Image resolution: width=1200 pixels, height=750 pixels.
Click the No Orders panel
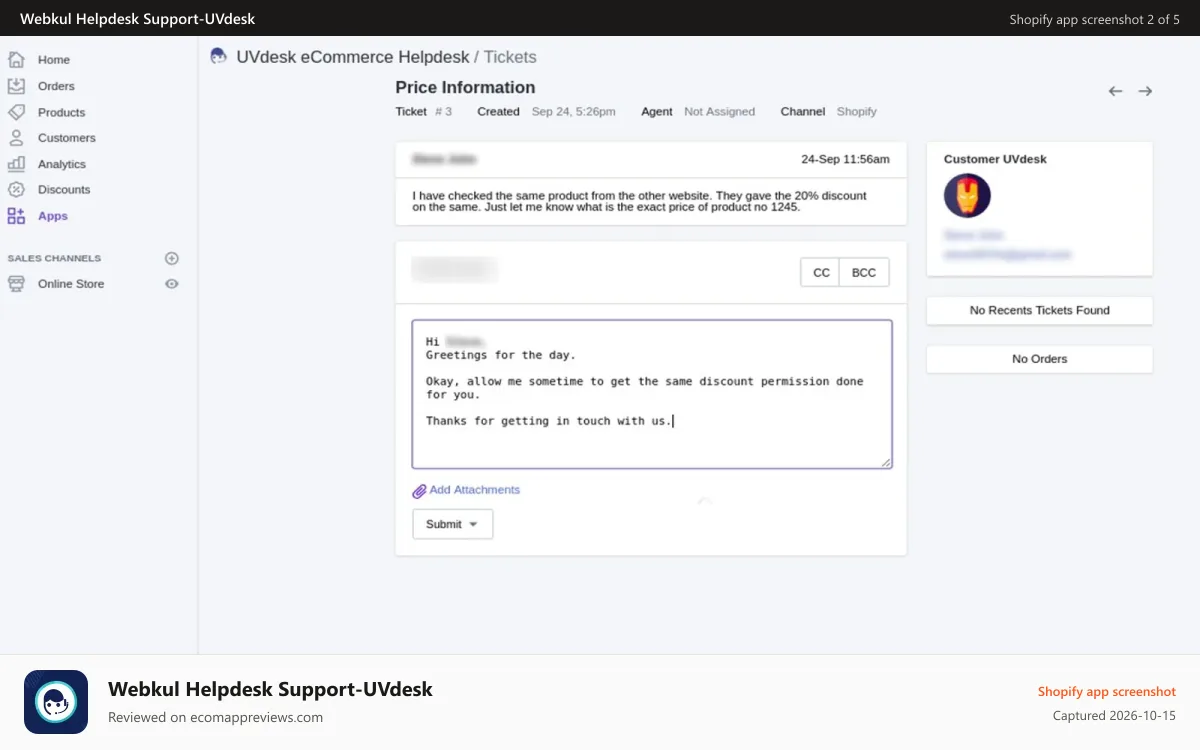click(1040, 359)
